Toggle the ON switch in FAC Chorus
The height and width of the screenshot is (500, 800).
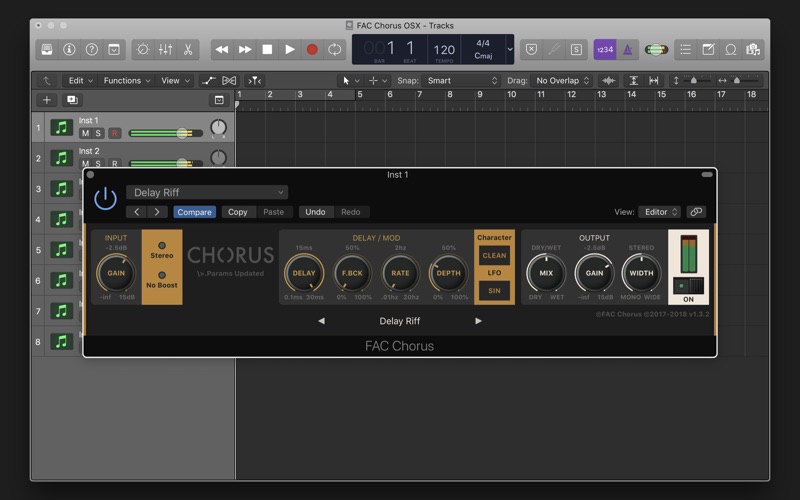pos(688,286)
